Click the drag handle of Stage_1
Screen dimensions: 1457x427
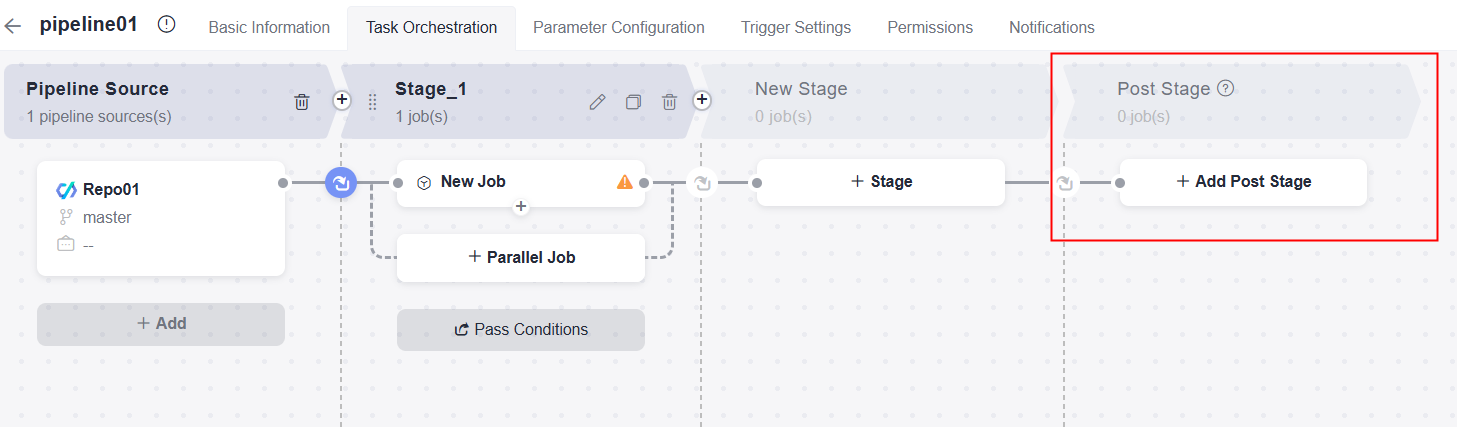tap(373, 101)
